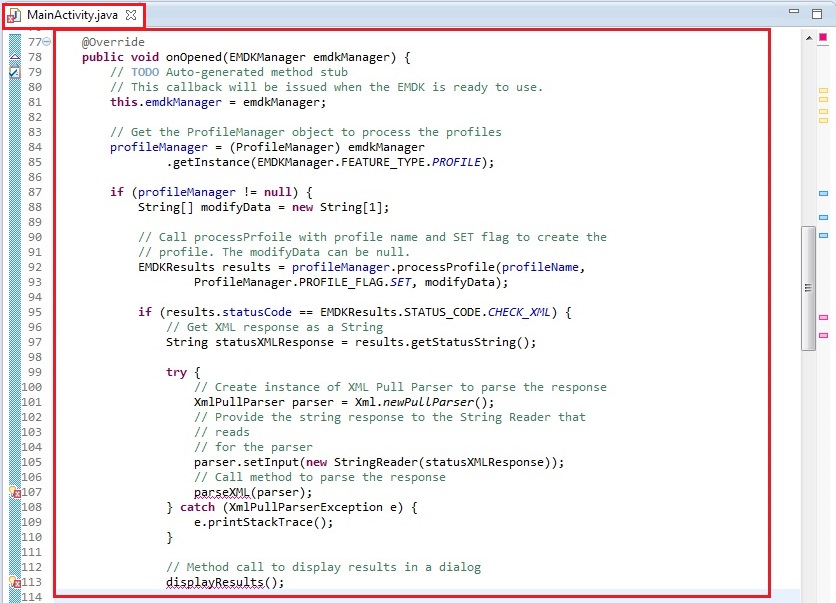This screenshot has width=836, height=603.
Task: Click the override indicator triangle on line 78
Action: tap(14, 58)
